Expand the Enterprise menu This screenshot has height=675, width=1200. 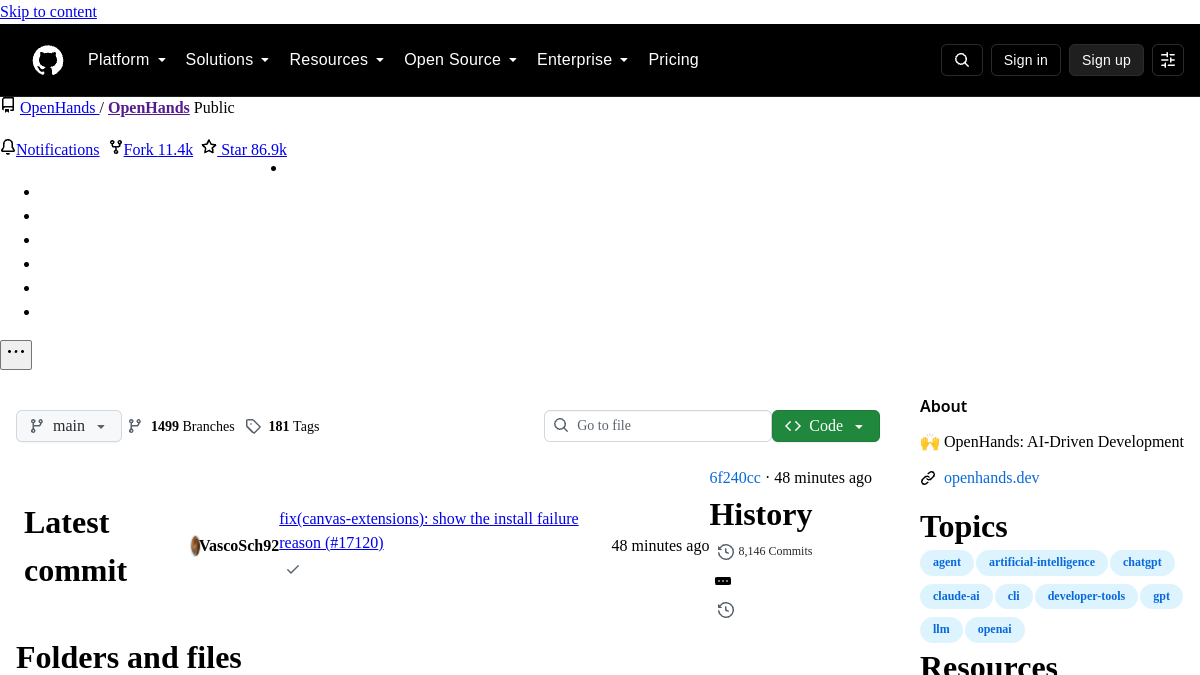[x=583, y=60]
